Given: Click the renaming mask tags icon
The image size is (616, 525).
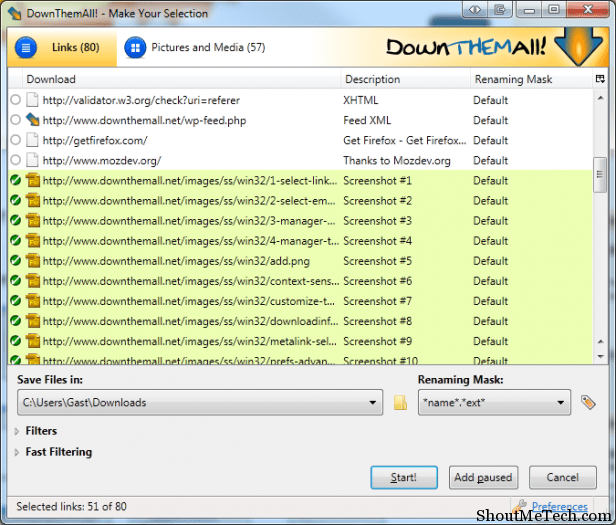Looking at the screenshot, I should [x=588, y=402].
